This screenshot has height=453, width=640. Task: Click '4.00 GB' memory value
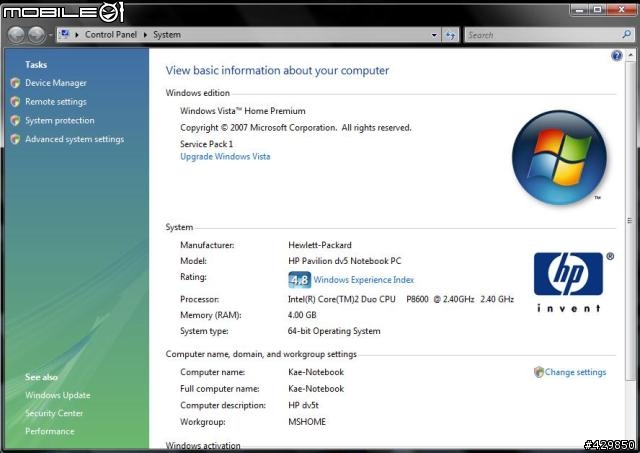(302, 315)
